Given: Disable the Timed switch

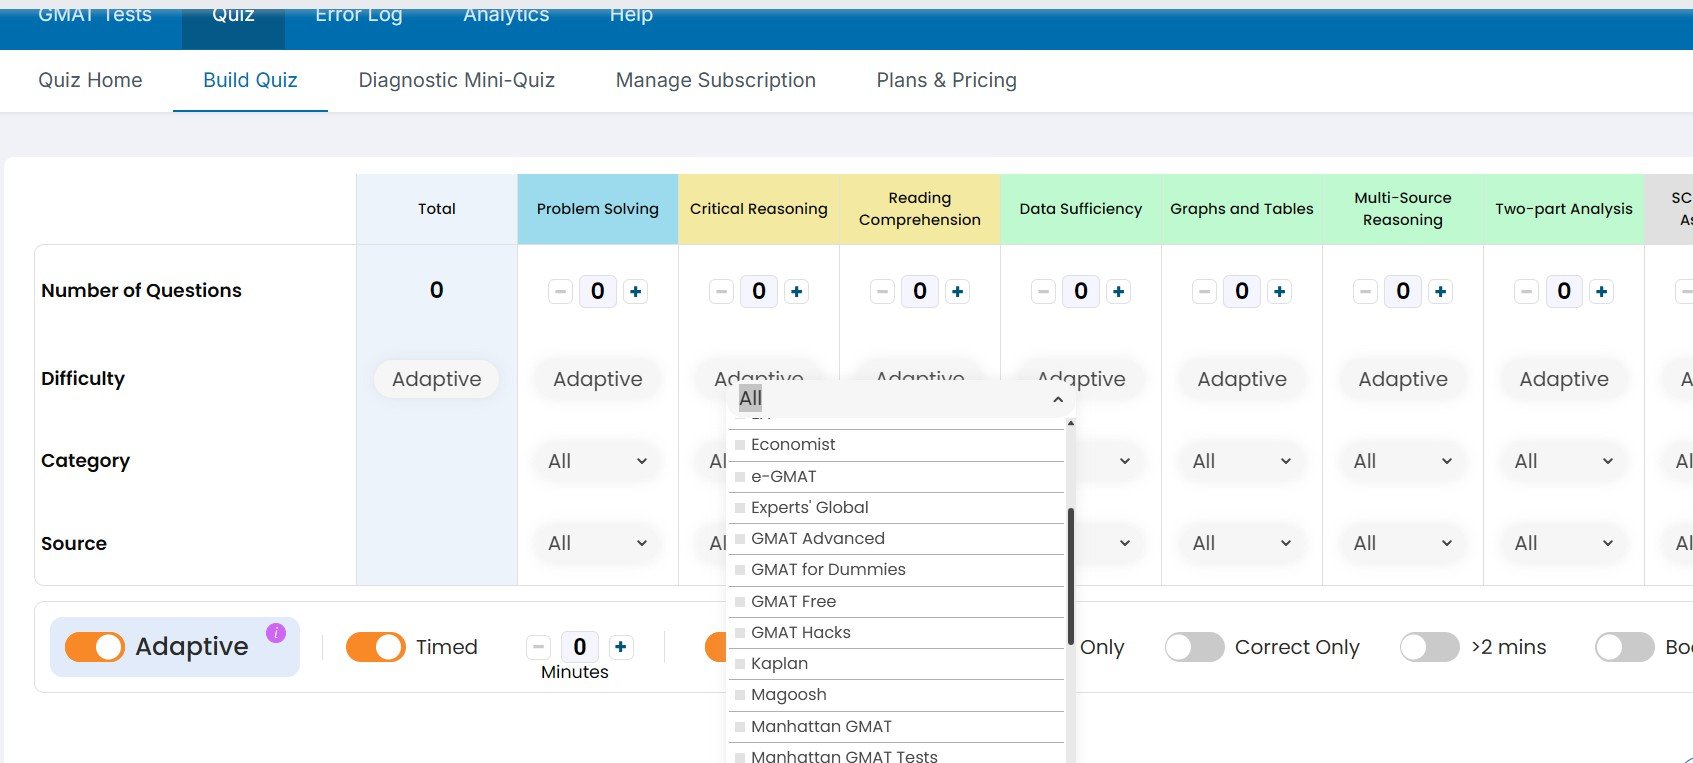Looking at the screenshot, I should click(375, 647).
